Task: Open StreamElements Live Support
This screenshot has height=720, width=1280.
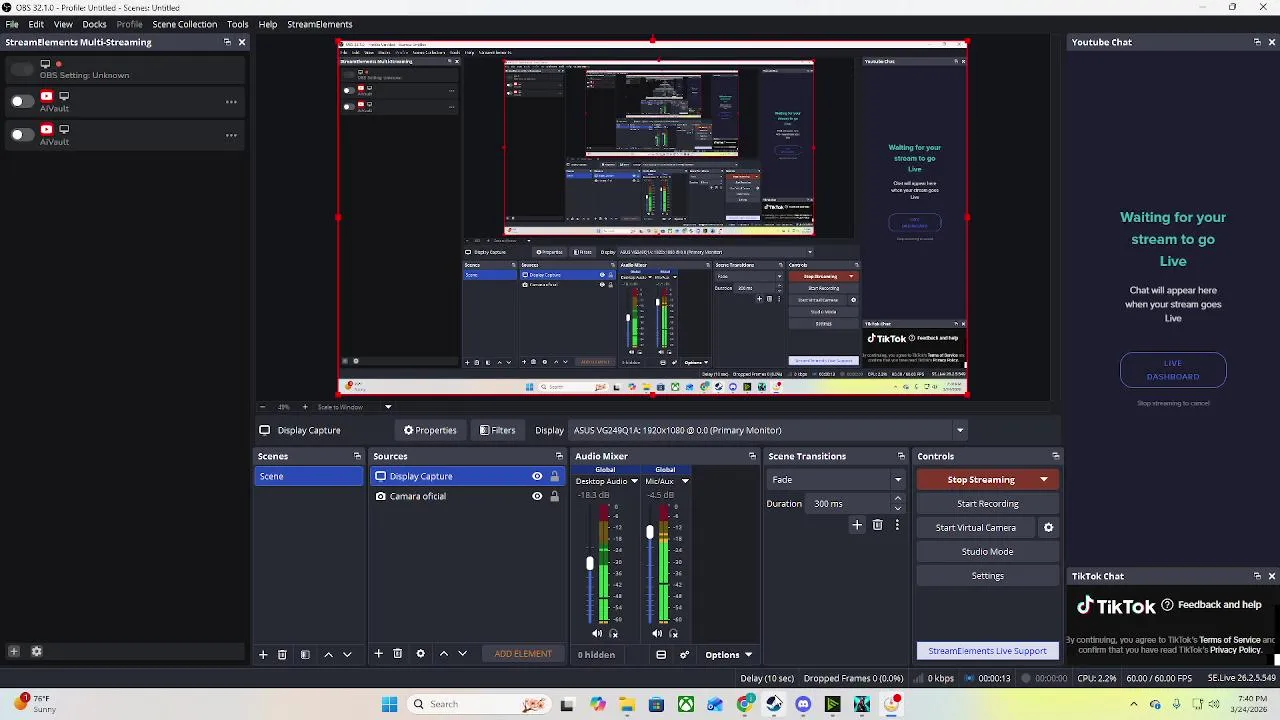Action: pyautogui.click(x=987, y=651)
